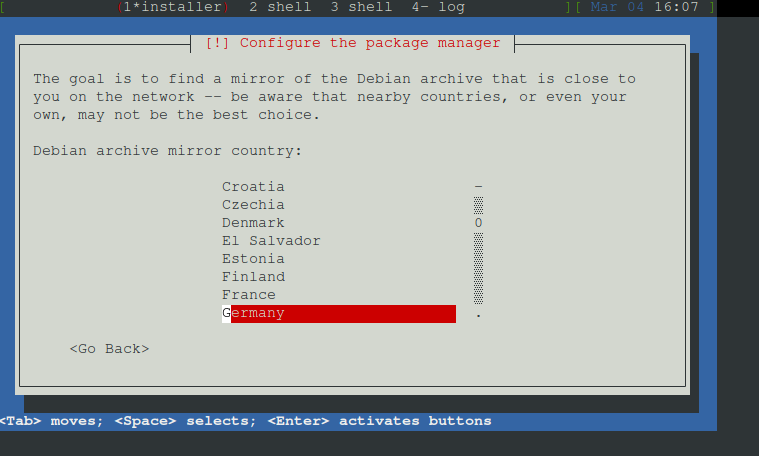Open the 3 shell tab
This screenshot has width=759, height=456.
[361, 7]
